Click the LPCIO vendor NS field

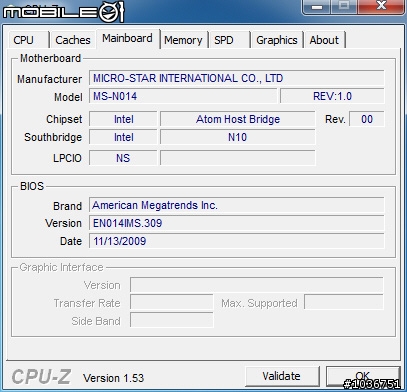(x=123, y=158)
